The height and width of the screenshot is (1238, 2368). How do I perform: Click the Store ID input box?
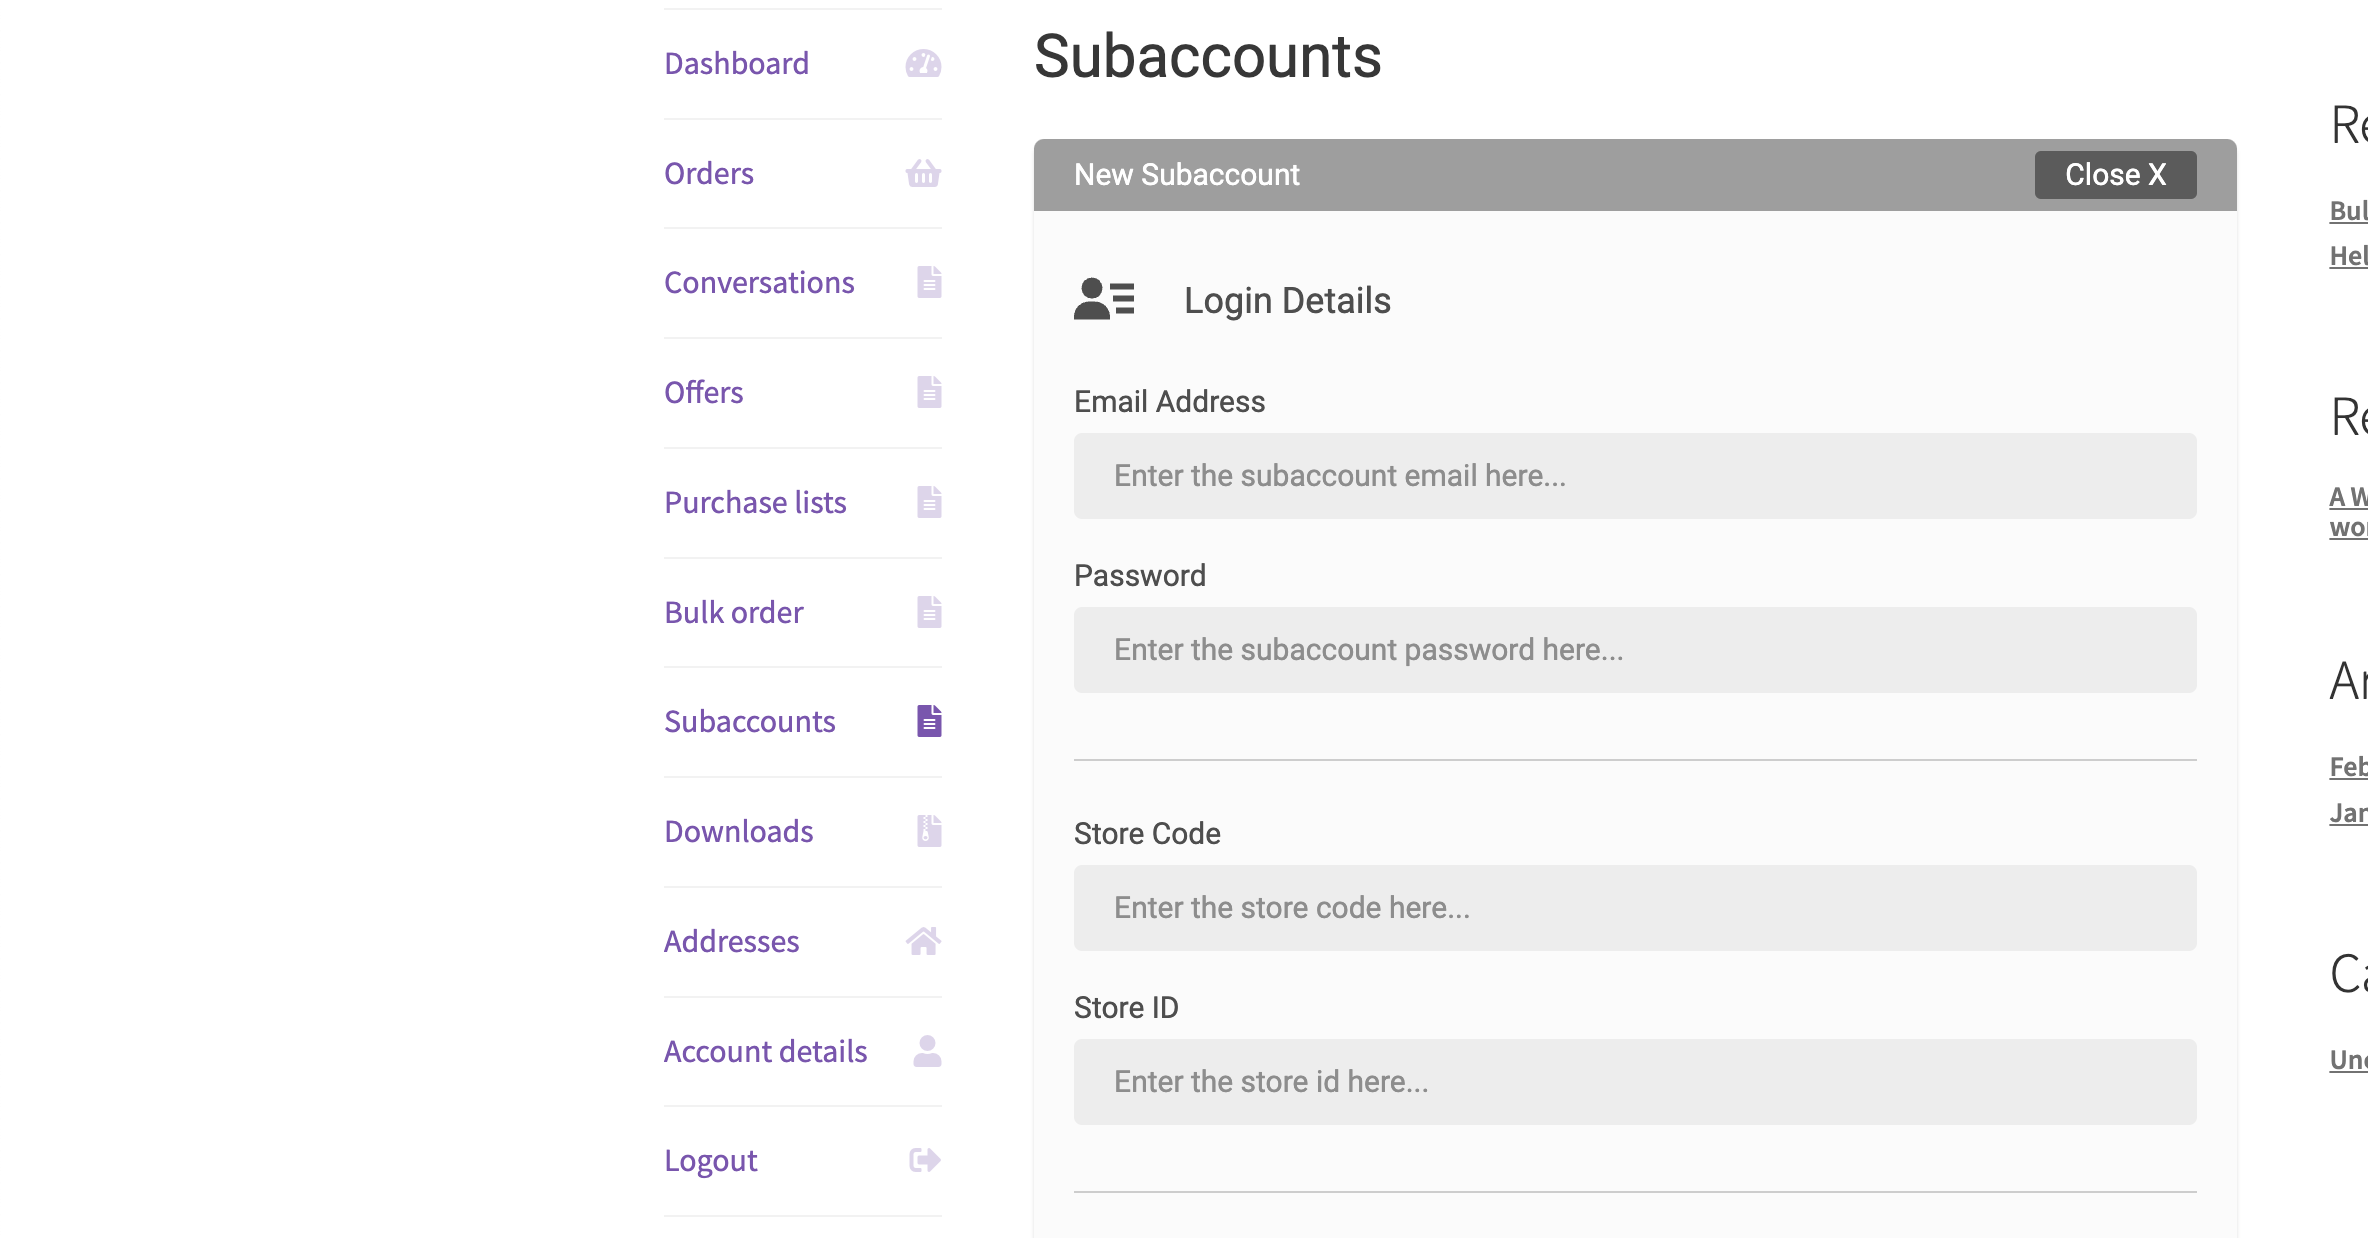[x=1635, y=1082]
